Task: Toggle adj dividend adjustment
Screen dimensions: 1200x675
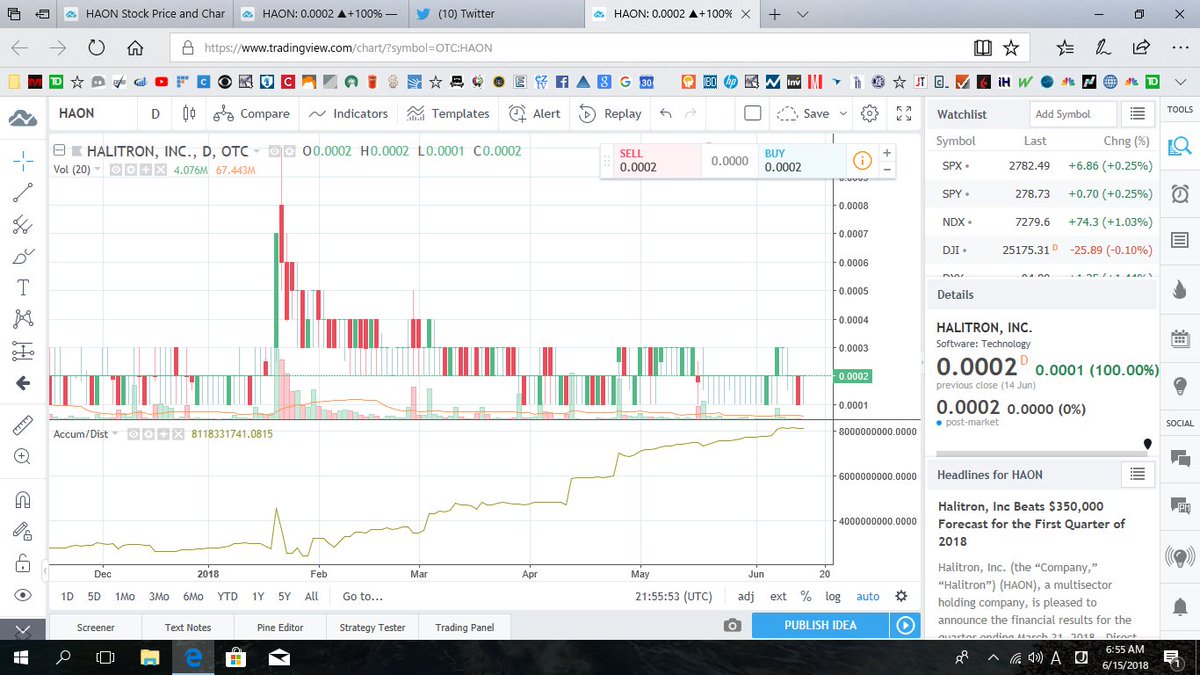Action: click(x=746, y=596)
